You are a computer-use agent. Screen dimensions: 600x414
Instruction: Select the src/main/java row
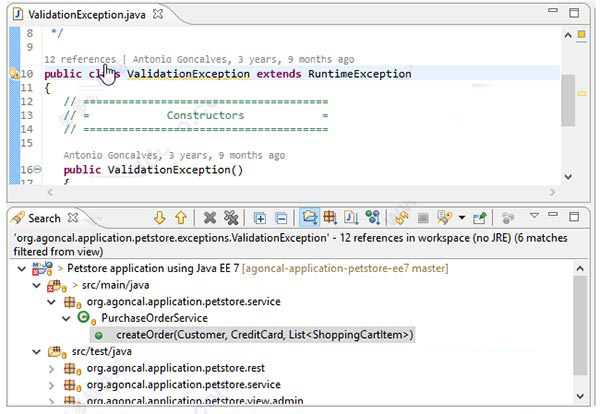click(98, 285)
